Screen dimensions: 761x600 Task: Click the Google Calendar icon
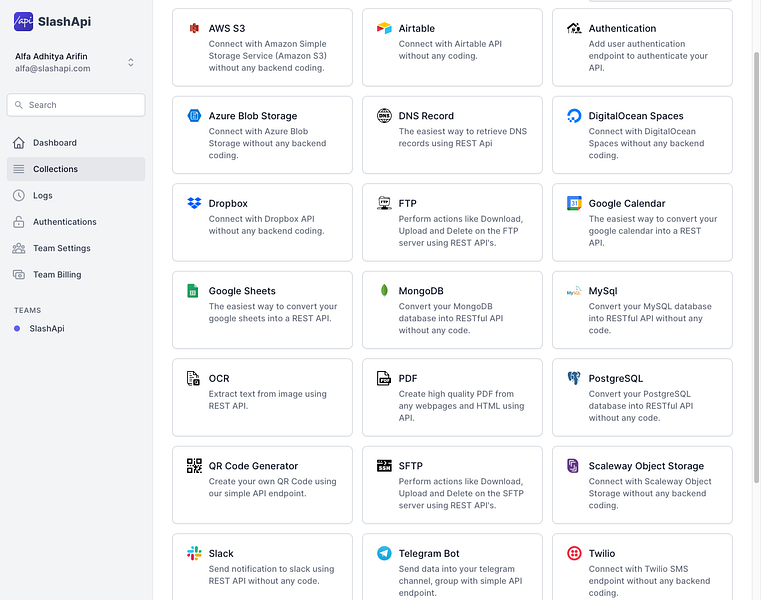tap(574, 203)
